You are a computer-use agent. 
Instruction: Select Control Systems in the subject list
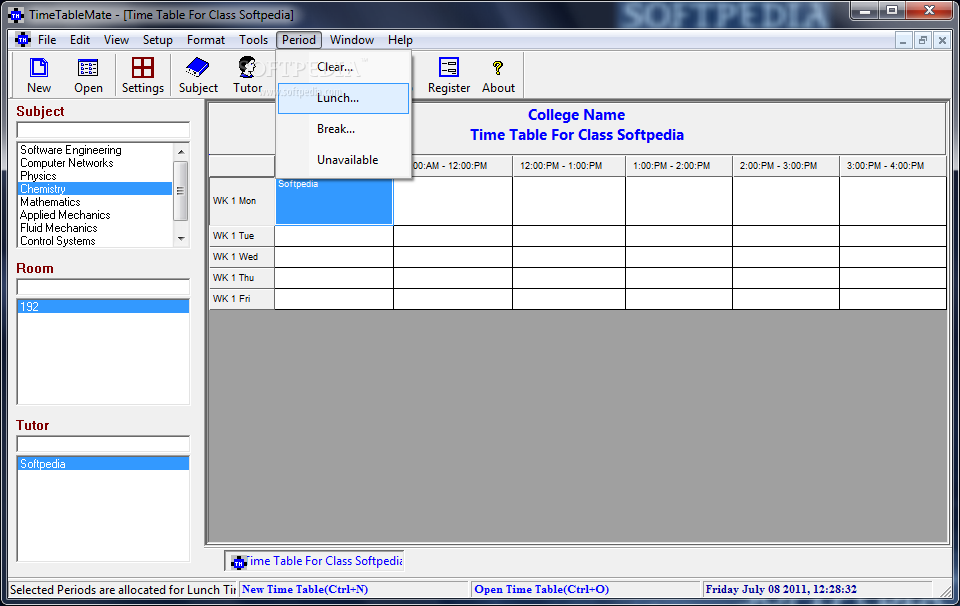(96, 241)
